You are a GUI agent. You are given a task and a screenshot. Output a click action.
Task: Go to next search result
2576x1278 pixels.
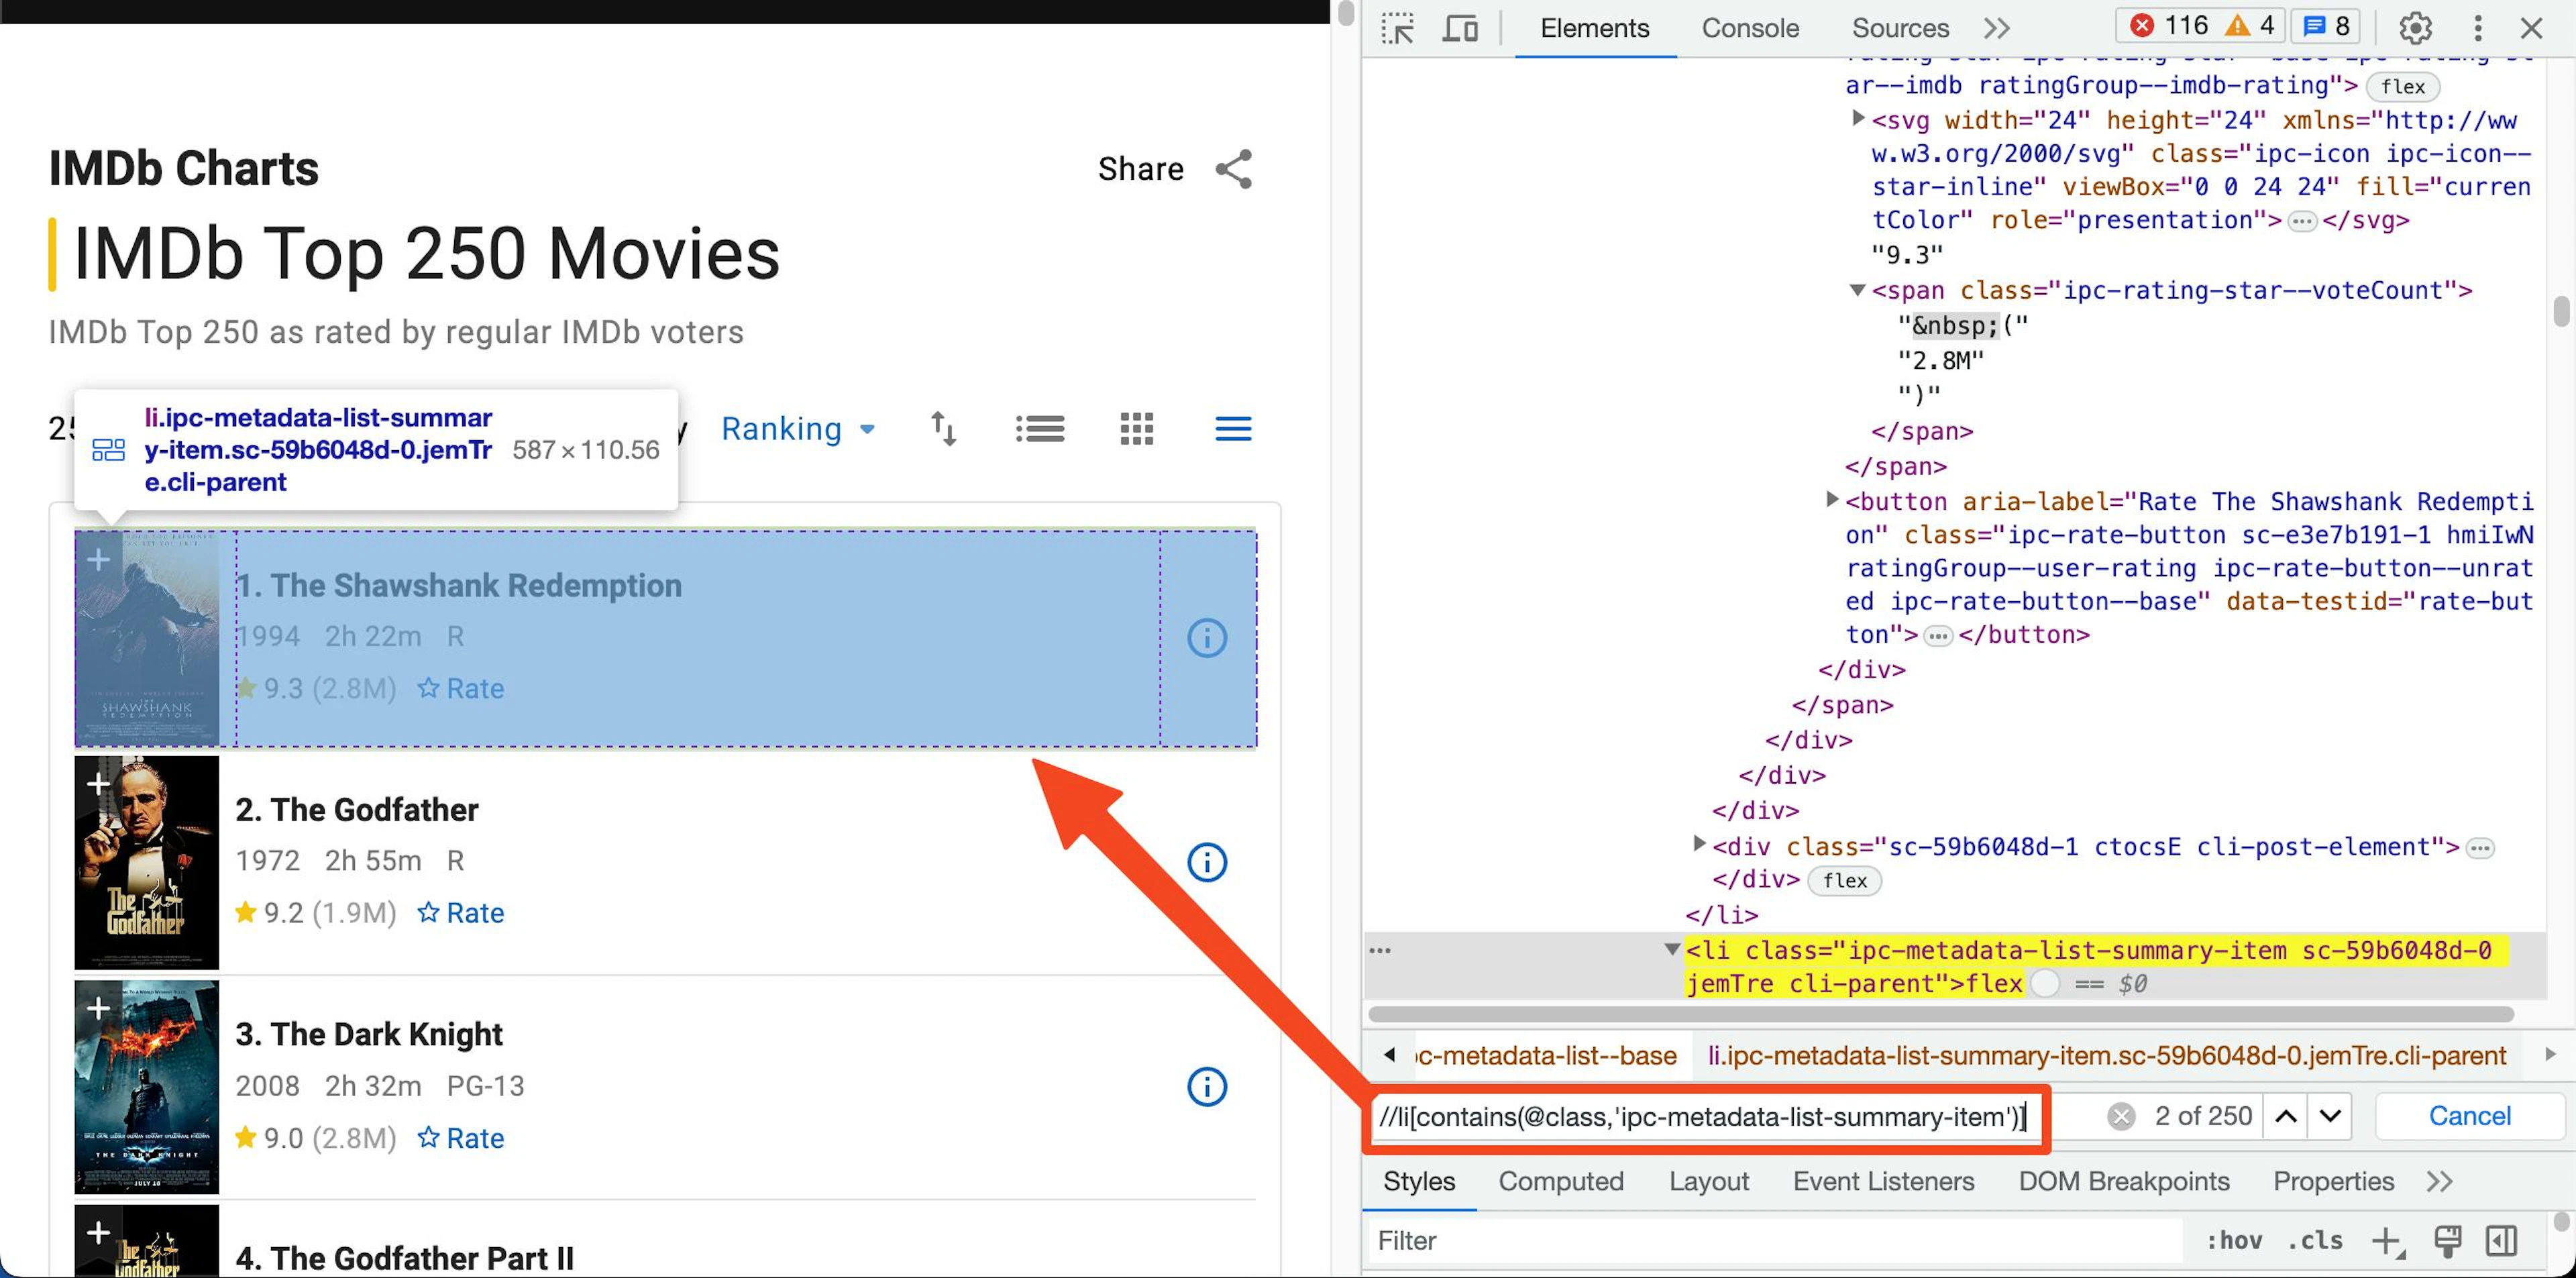point(2330,1116)
